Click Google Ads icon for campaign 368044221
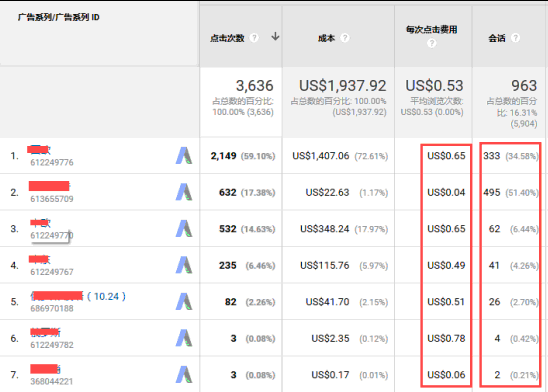548x392 pixels. tap(184, 375)
